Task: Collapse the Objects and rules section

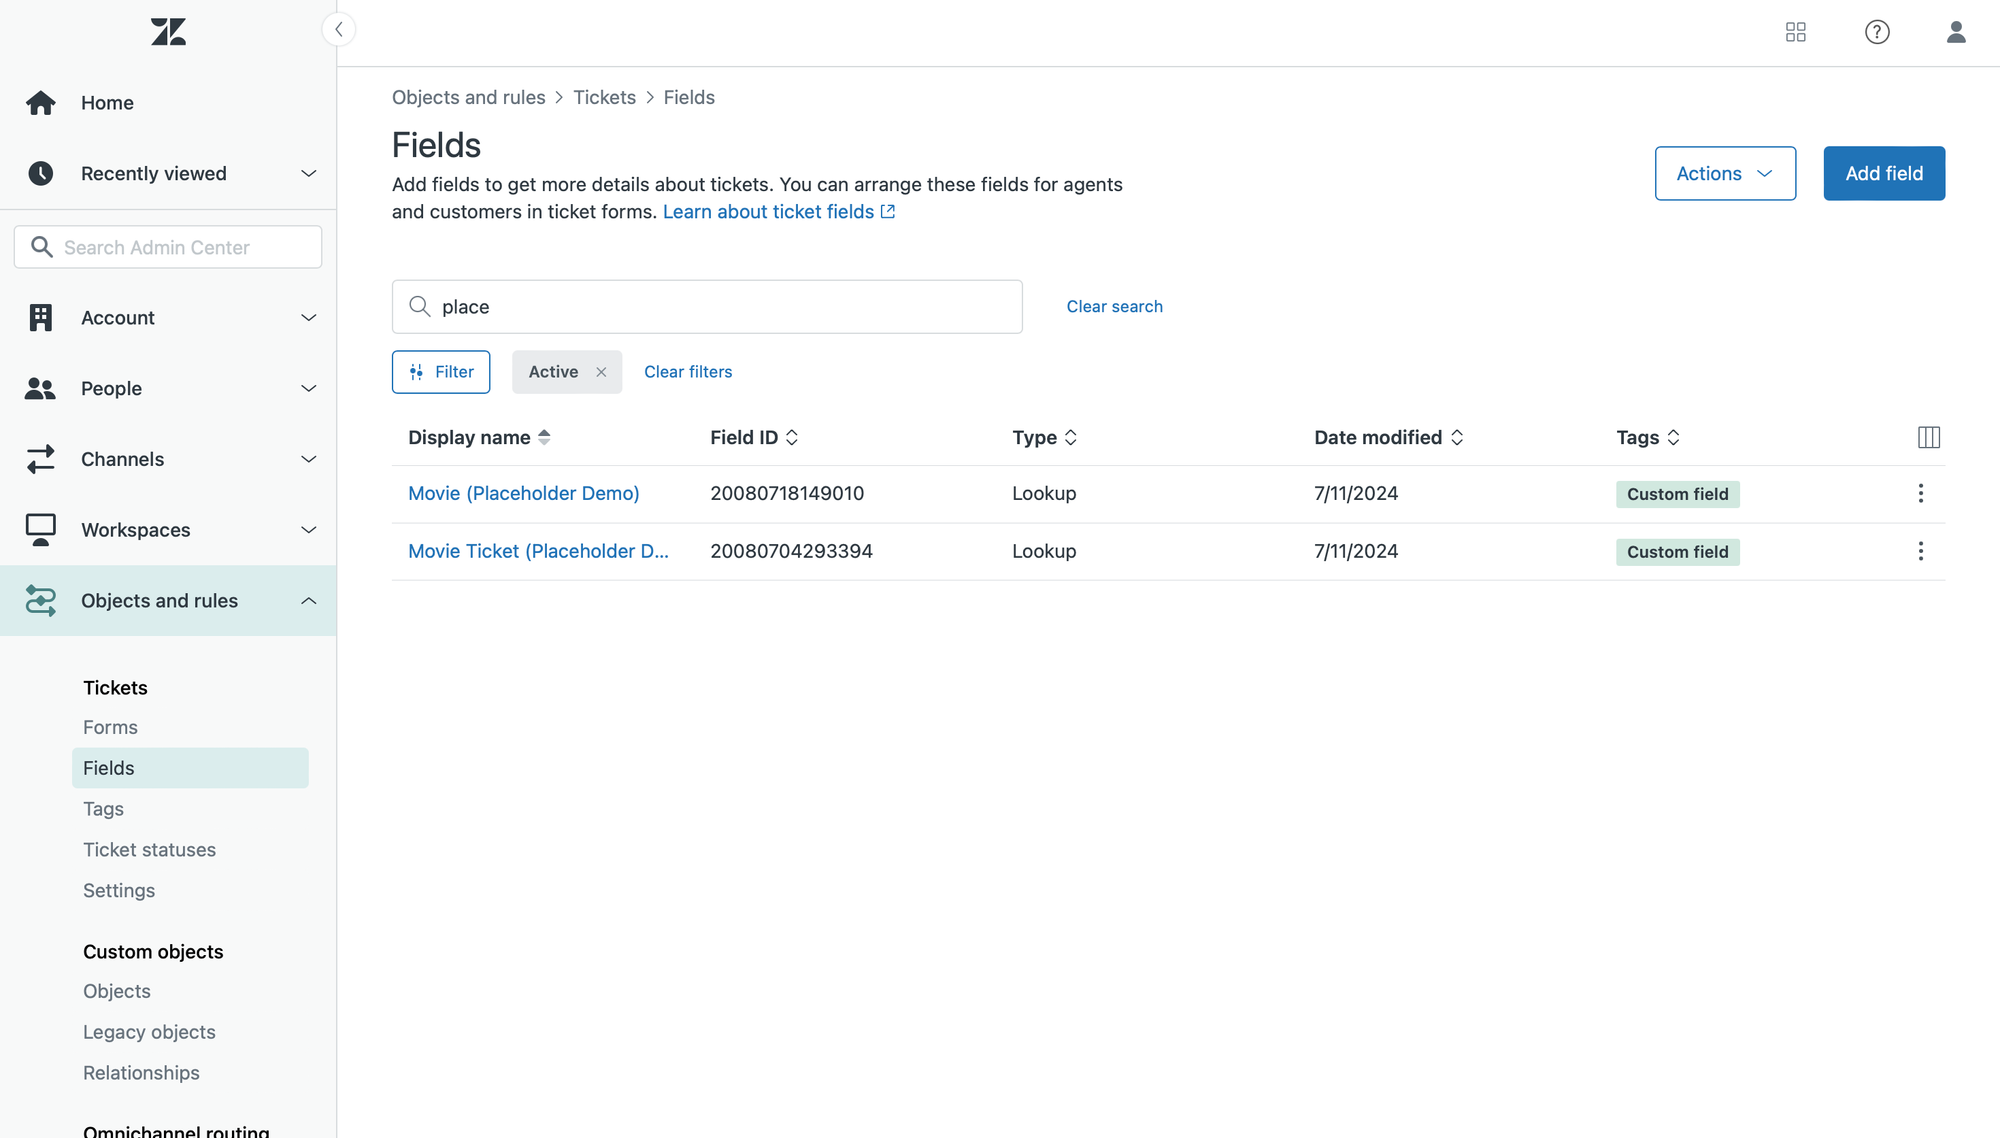Action: [308, 601]
